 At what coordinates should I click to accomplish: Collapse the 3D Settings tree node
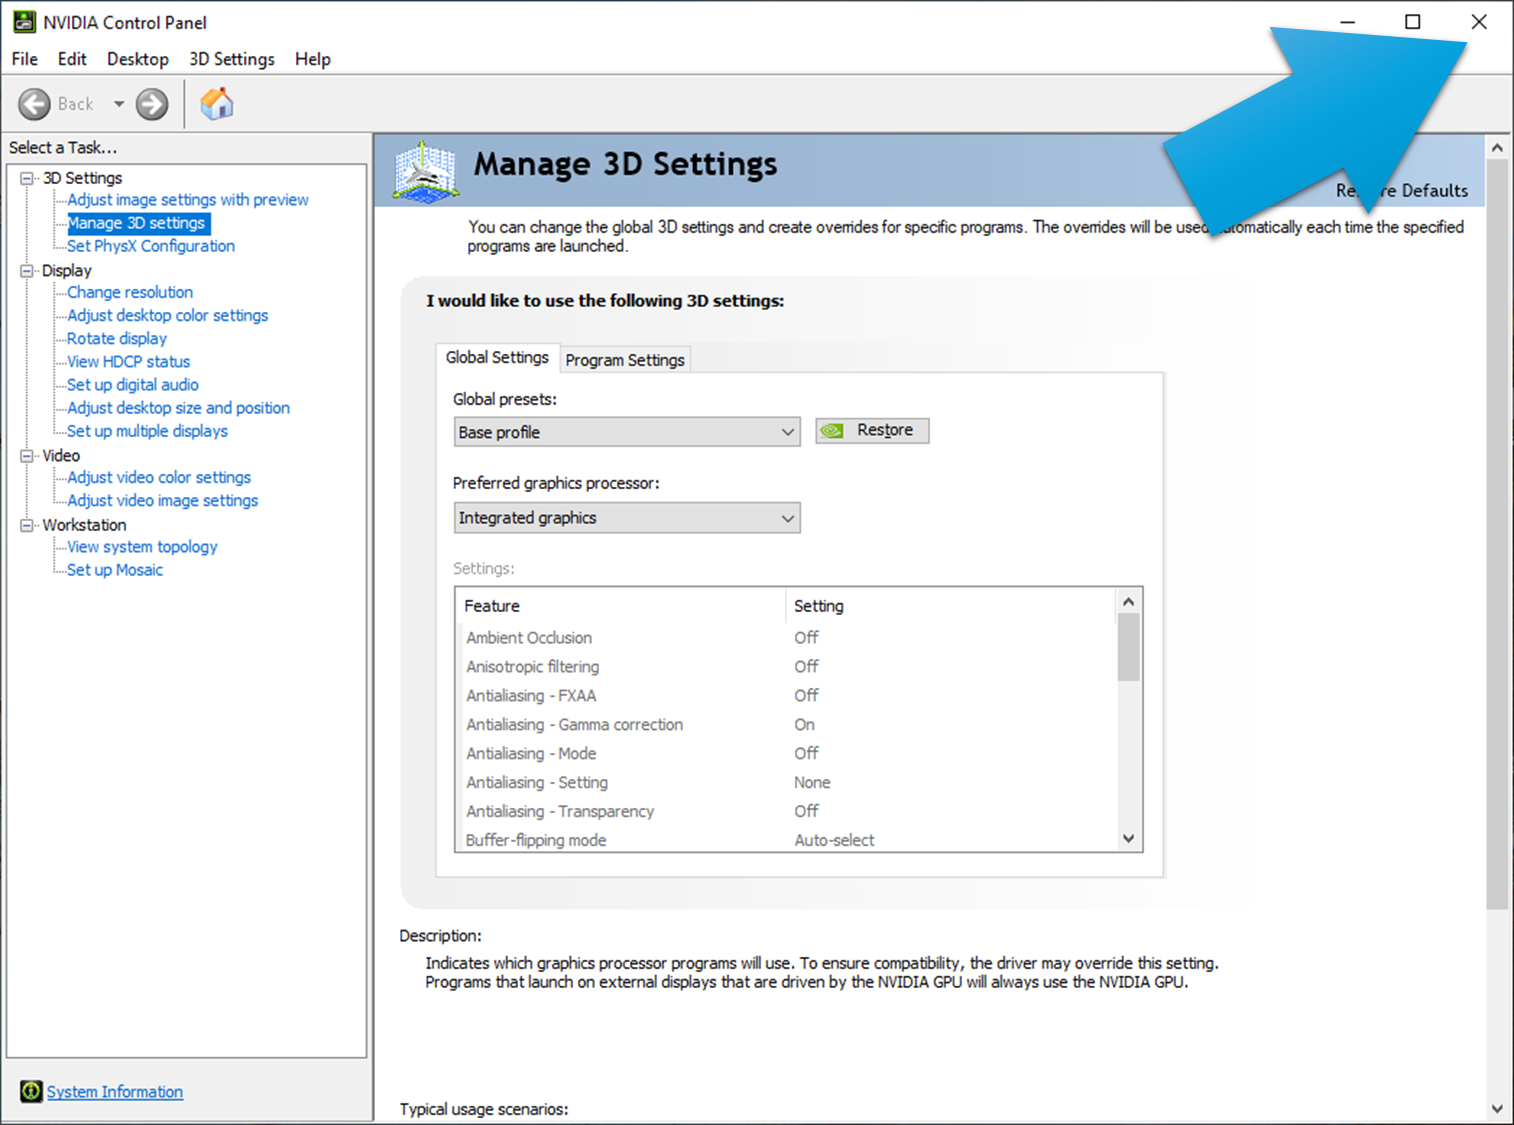[27, 178]
